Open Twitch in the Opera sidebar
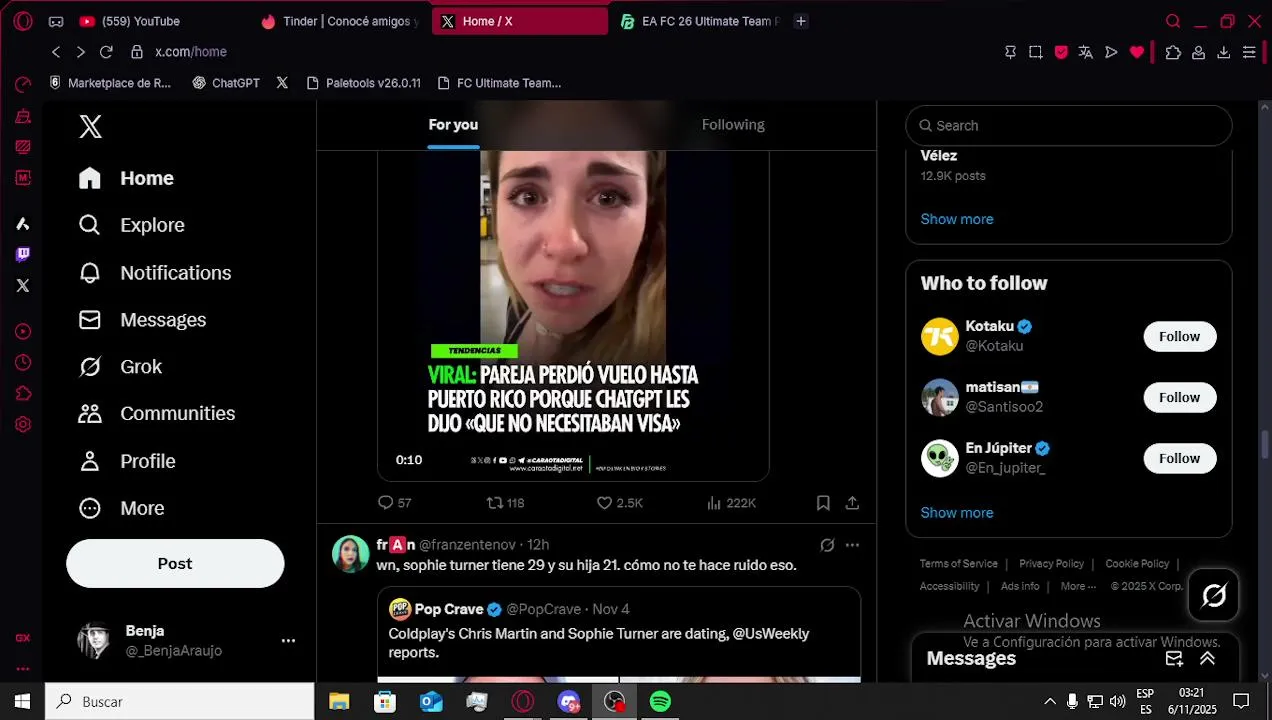The width and height of the screenshot is (1272, 720). (23, 254)
